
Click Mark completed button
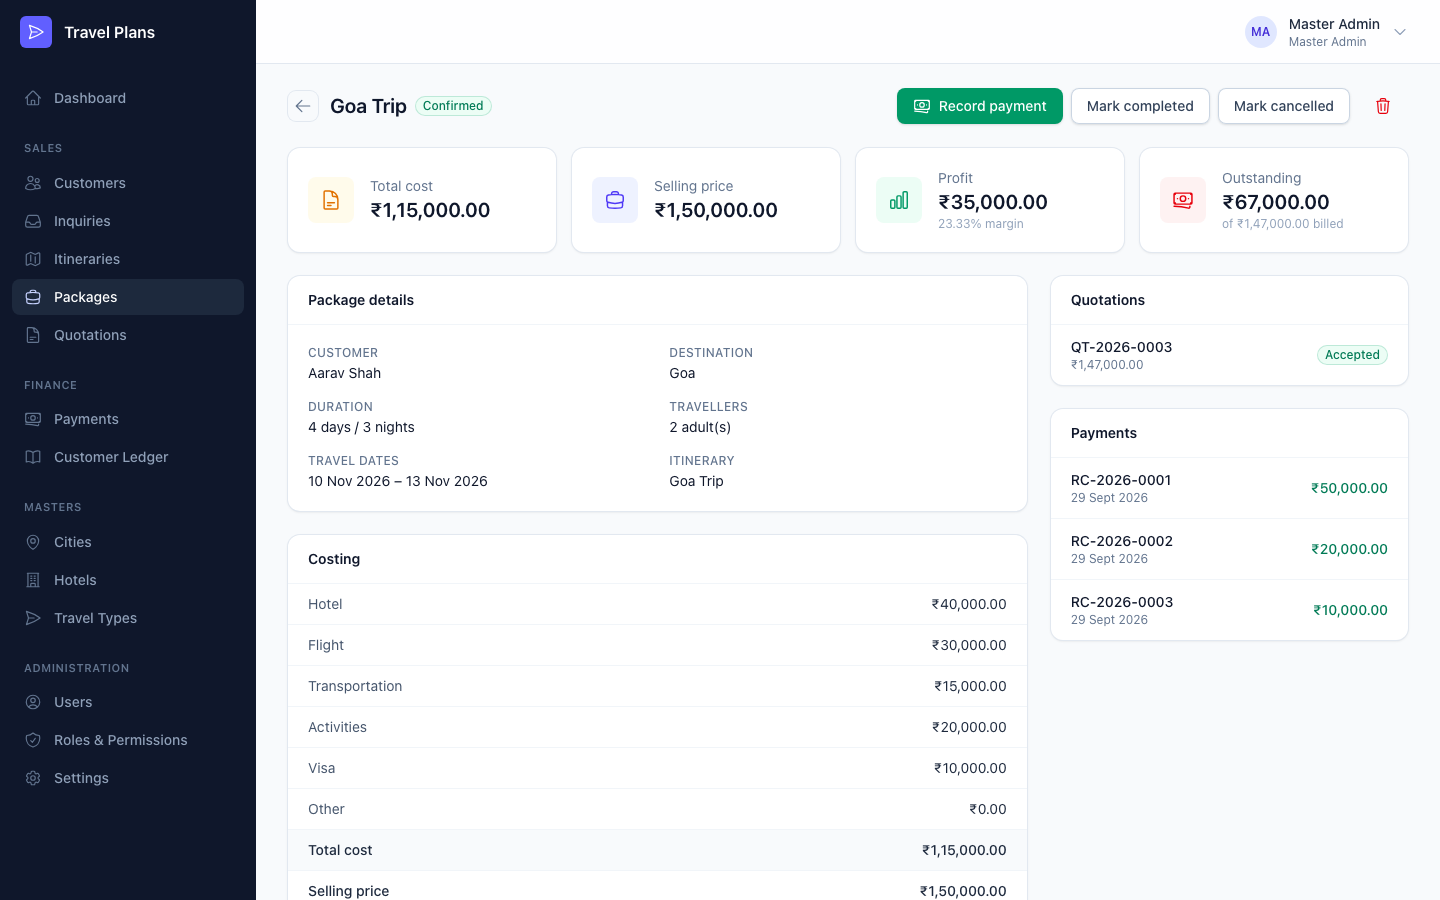tap(1140, 106)
